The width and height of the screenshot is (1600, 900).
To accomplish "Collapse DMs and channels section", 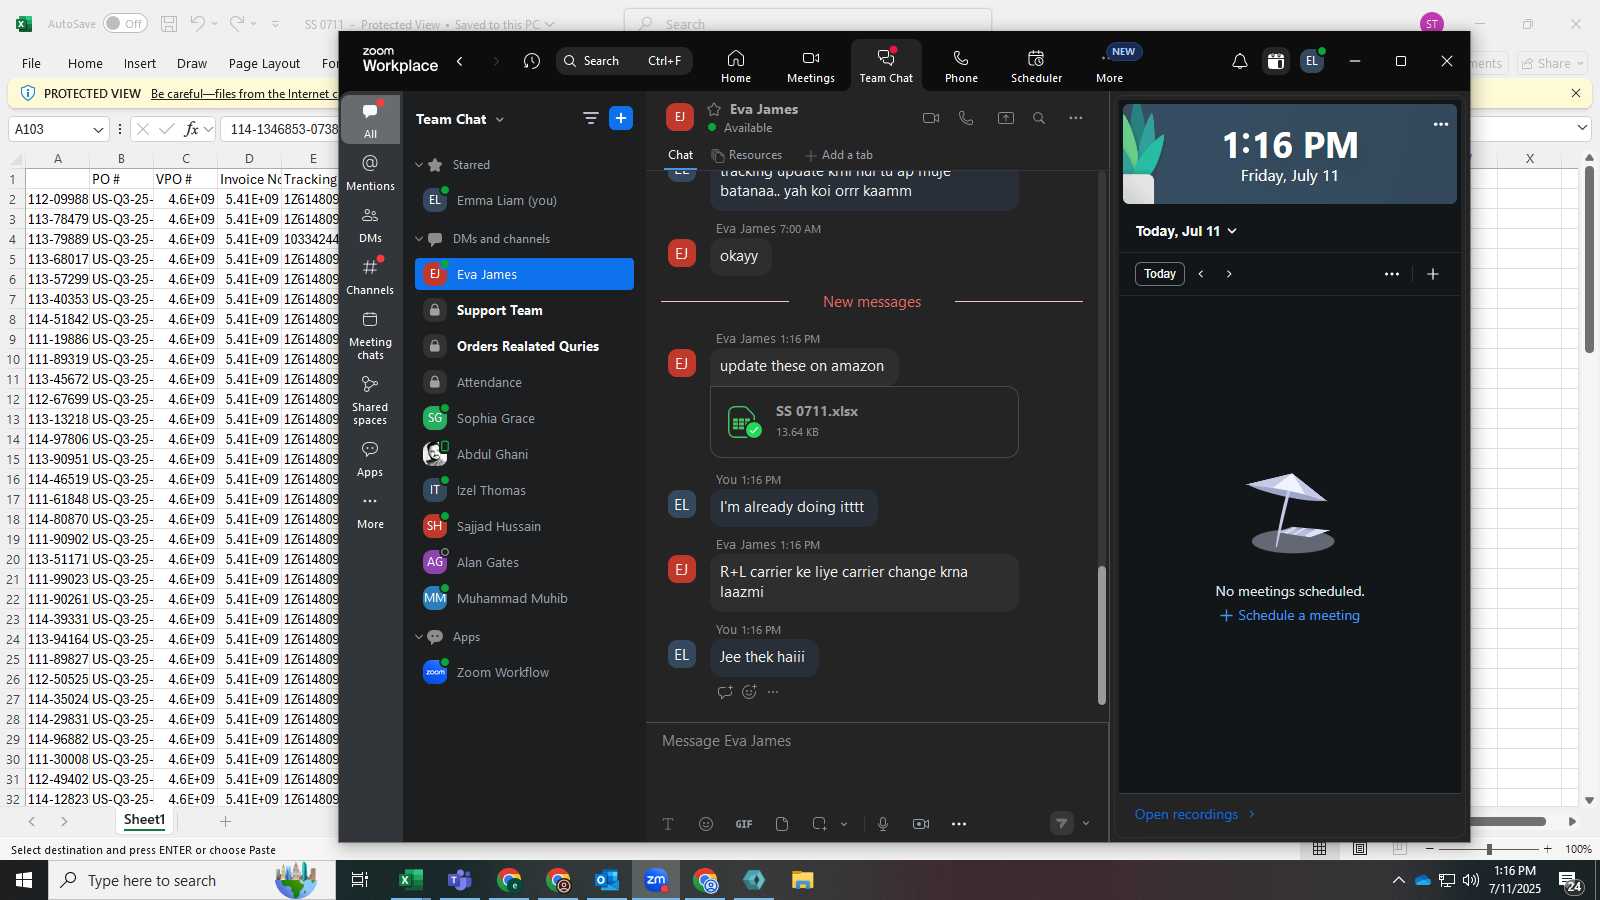I will [x=419, y=239].
